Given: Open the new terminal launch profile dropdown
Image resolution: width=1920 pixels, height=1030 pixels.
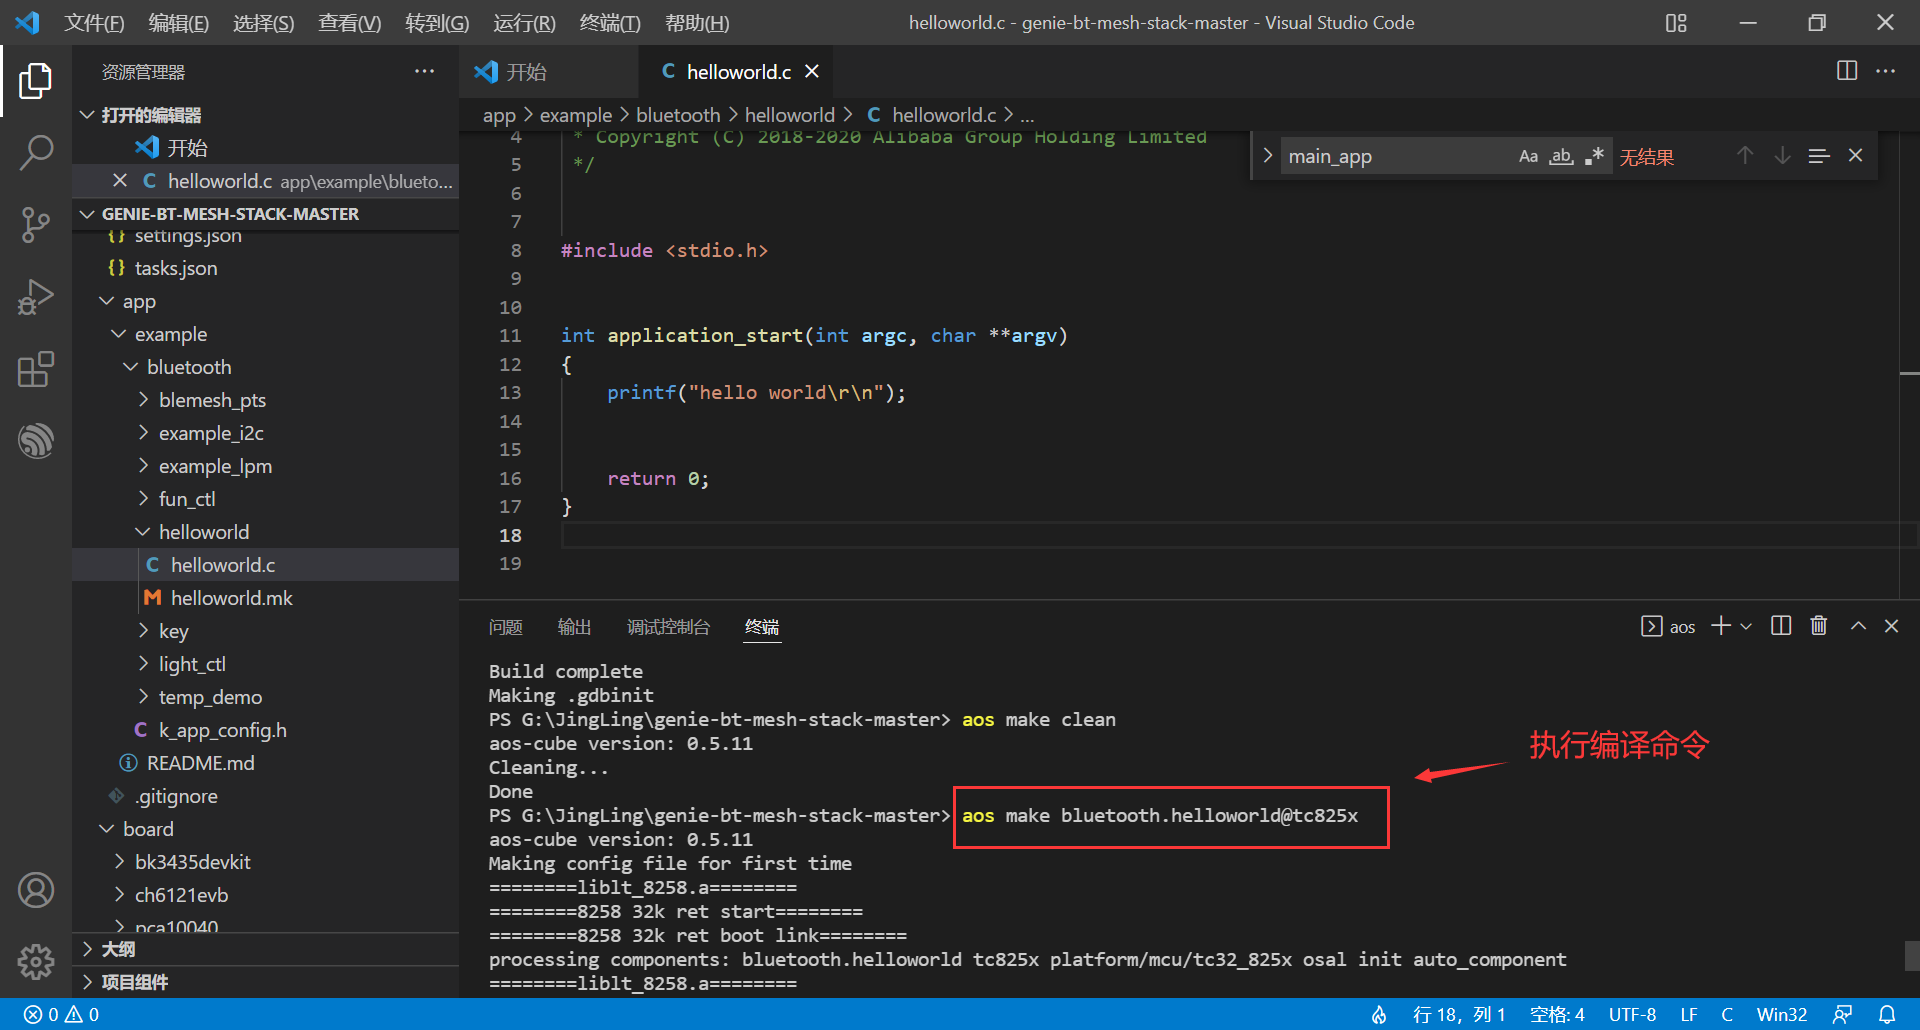Looking at the screenshot, I should [1746, 626].
